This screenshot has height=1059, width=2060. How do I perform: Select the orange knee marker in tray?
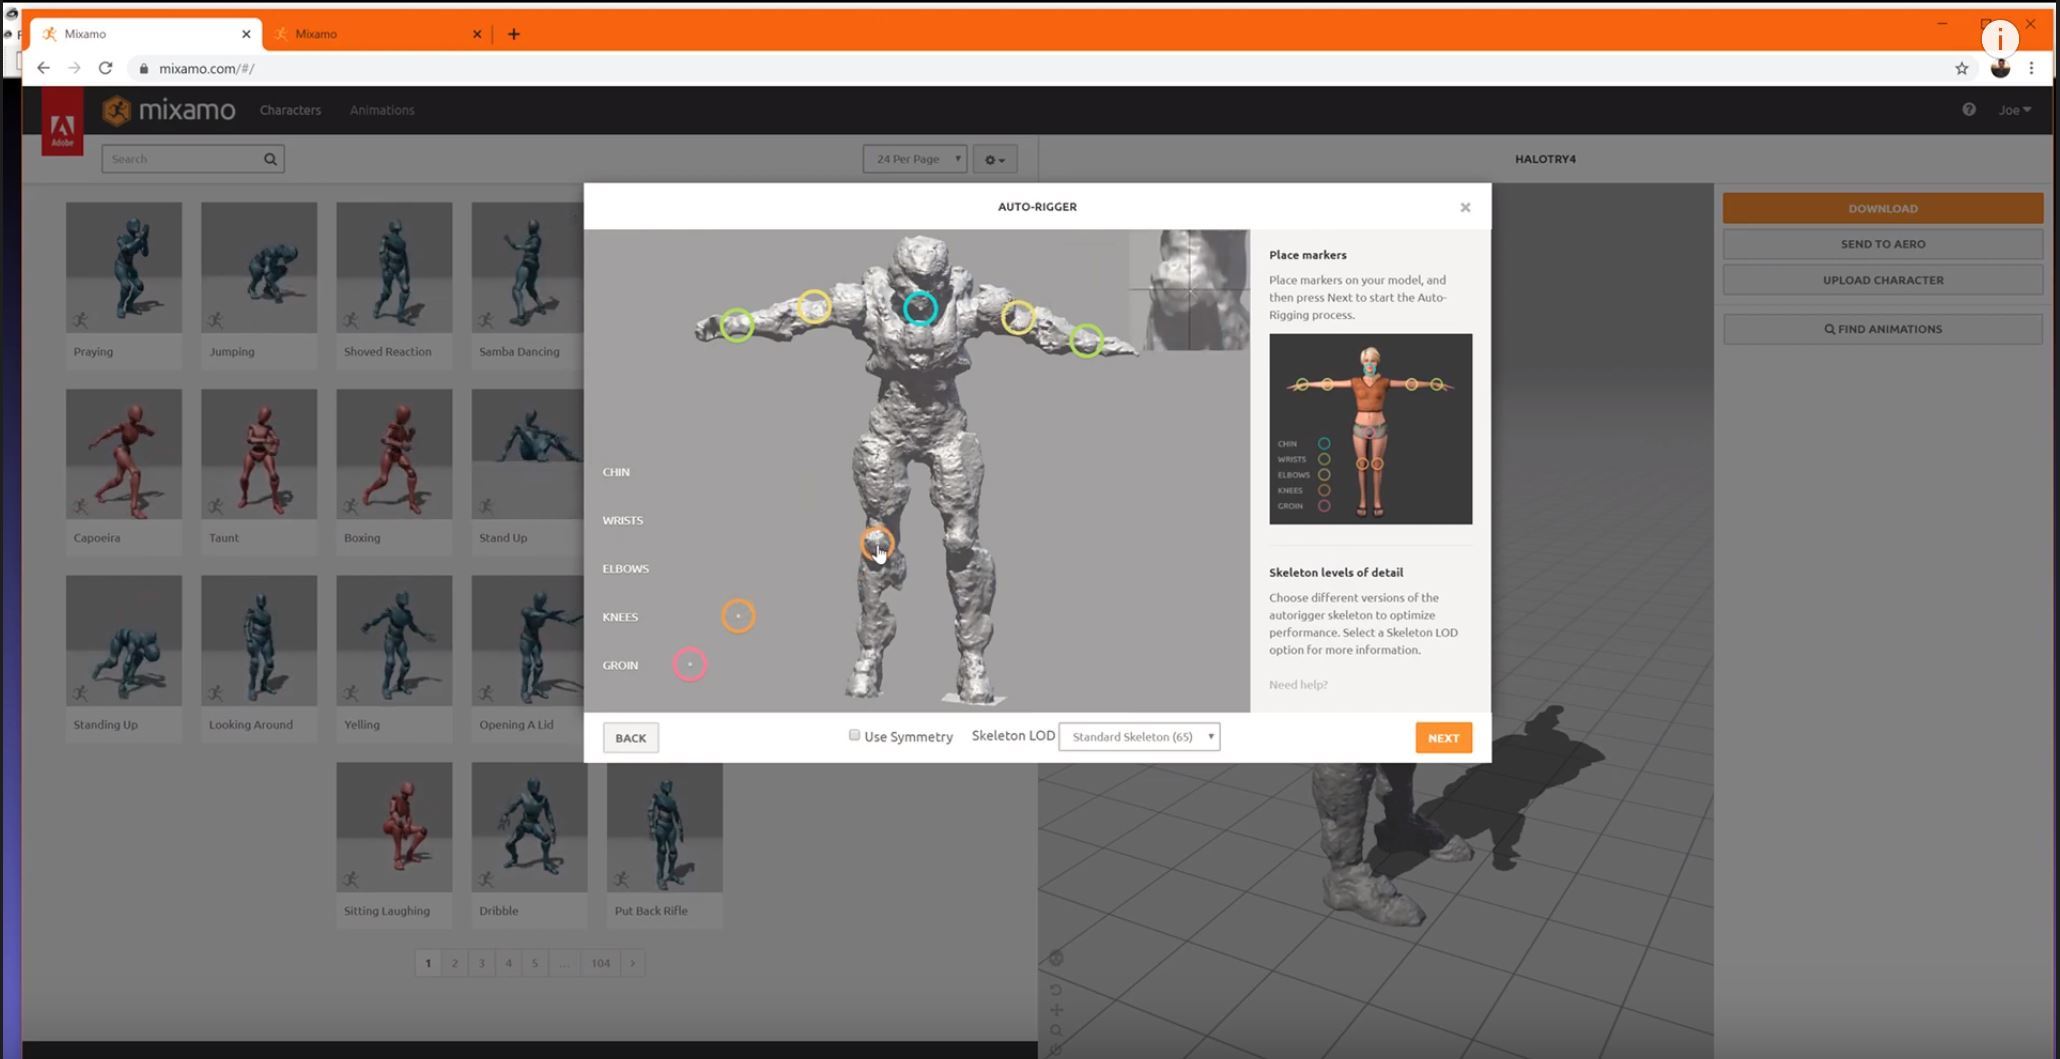point(738,616)
